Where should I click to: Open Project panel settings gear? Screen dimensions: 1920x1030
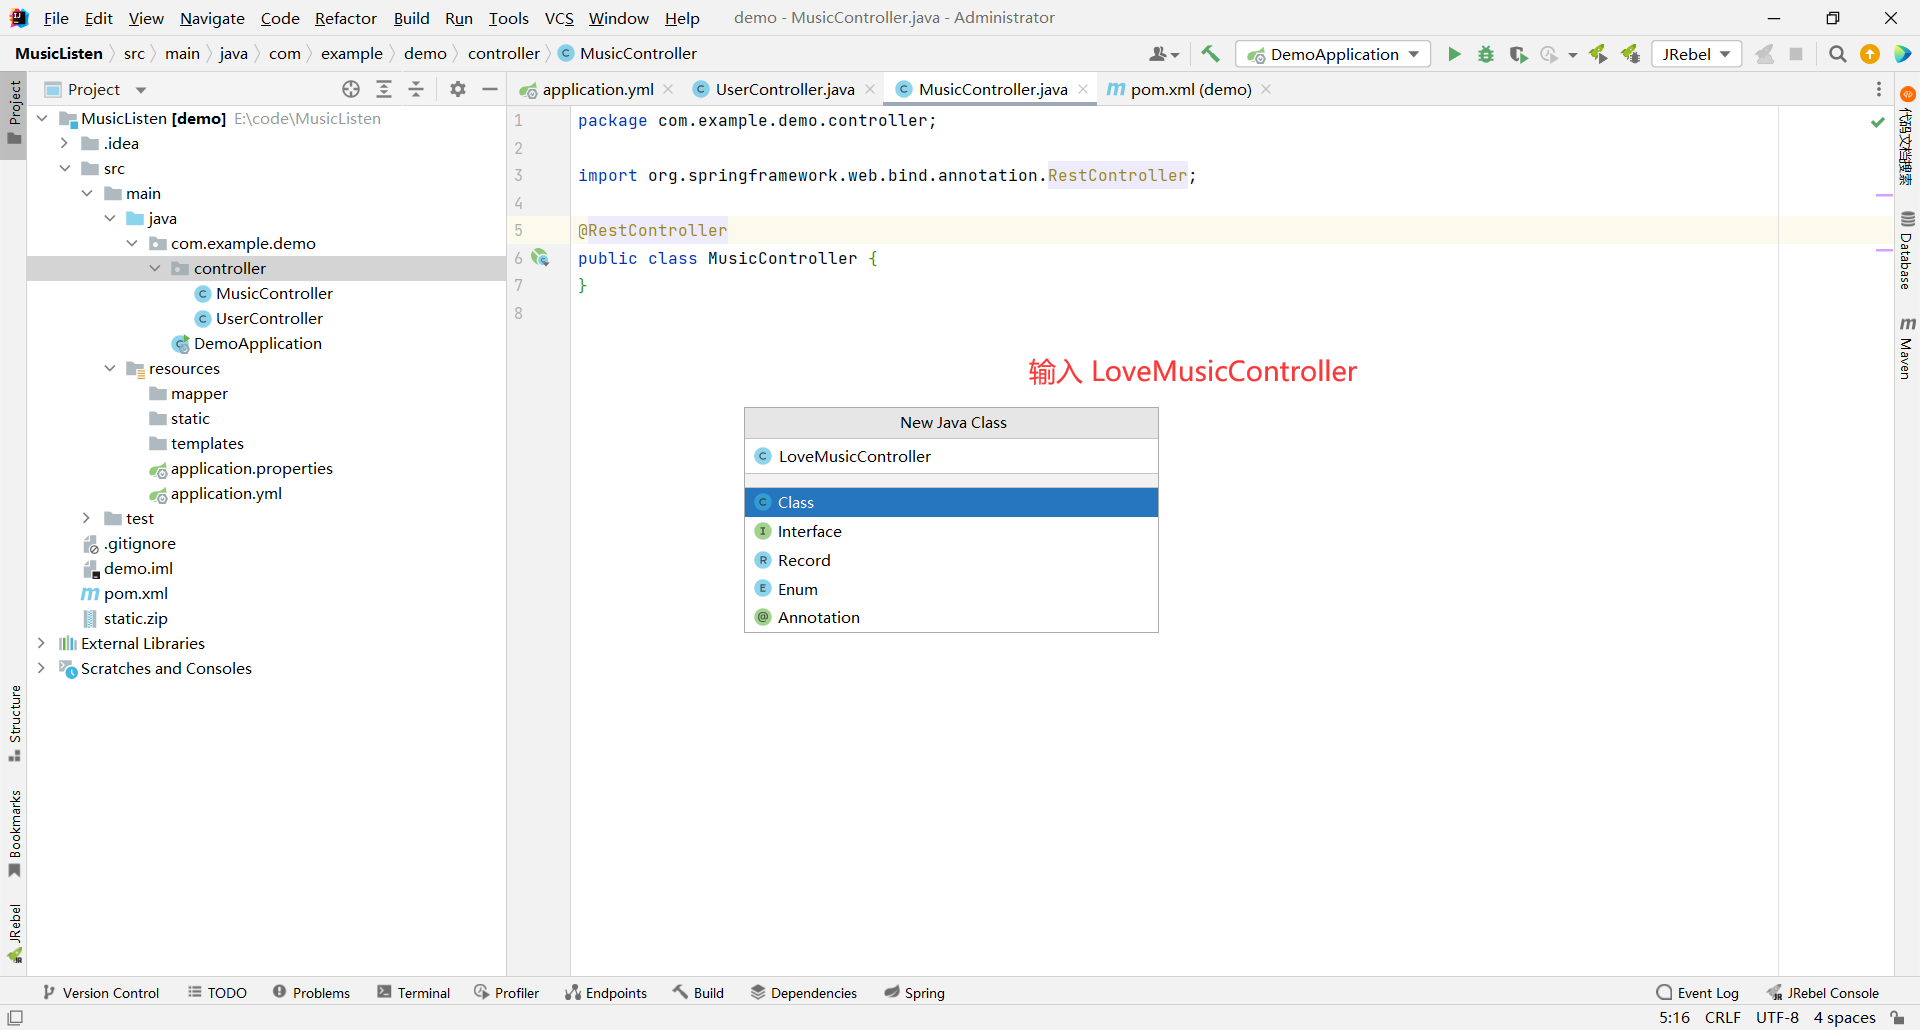pyautogui.click(x=458, y=89)
